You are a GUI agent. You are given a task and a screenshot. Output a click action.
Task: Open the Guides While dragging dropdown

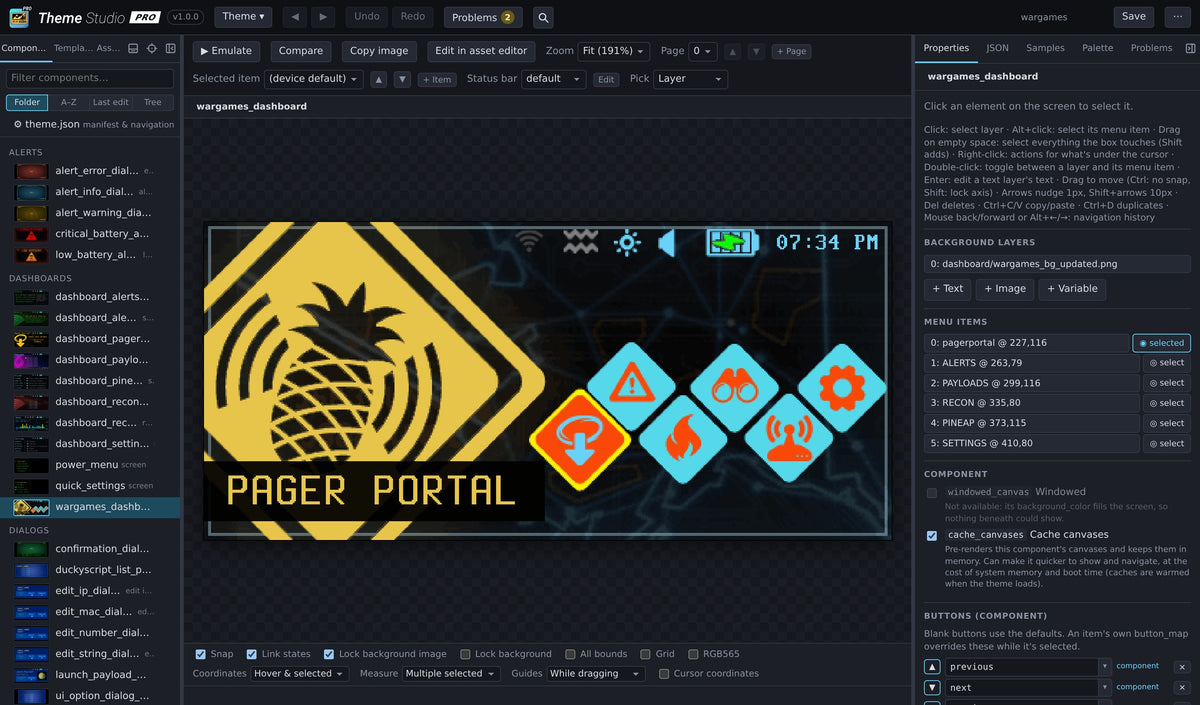coord(596,674)
